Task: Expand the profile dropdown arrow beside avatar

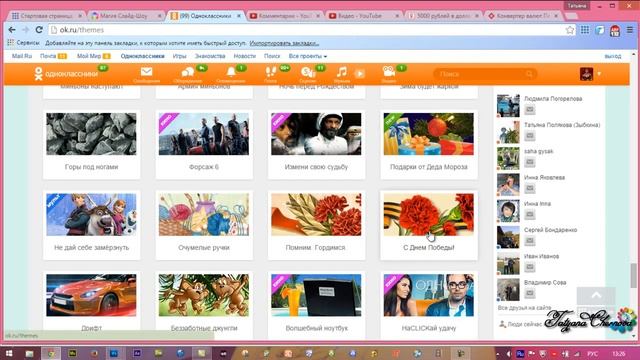Action: click(599, 74)
